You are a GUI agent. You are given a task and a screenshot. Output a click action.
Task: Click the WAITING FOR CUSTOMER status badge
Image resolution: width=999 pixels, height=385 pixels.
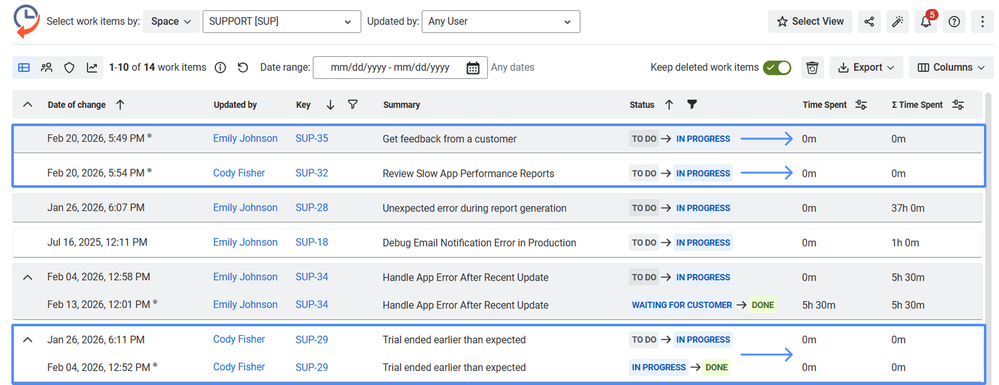click(x=682, y=305)
